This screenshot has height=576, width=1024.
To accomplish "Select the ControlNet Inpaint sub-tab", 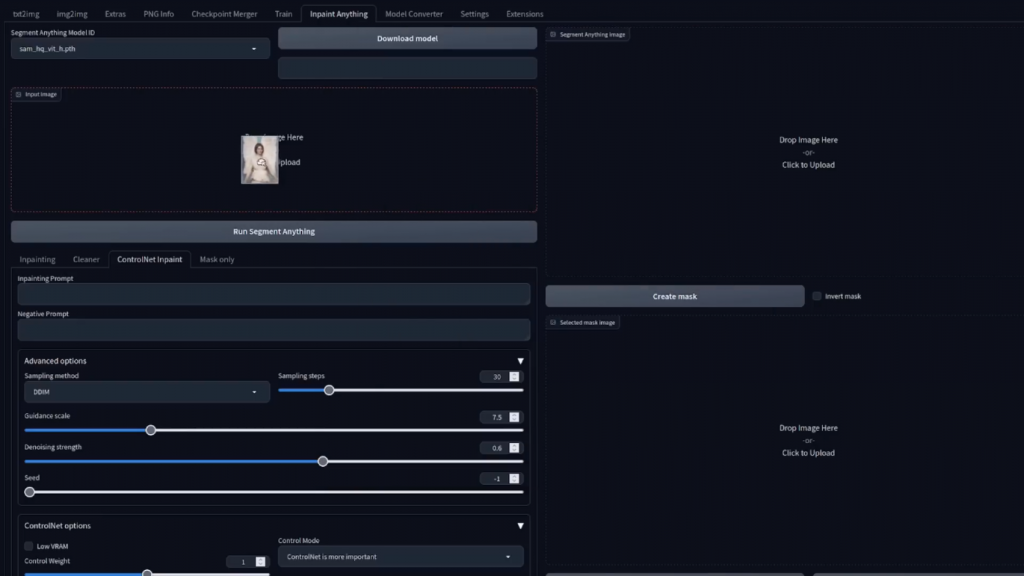I will 150,259.
